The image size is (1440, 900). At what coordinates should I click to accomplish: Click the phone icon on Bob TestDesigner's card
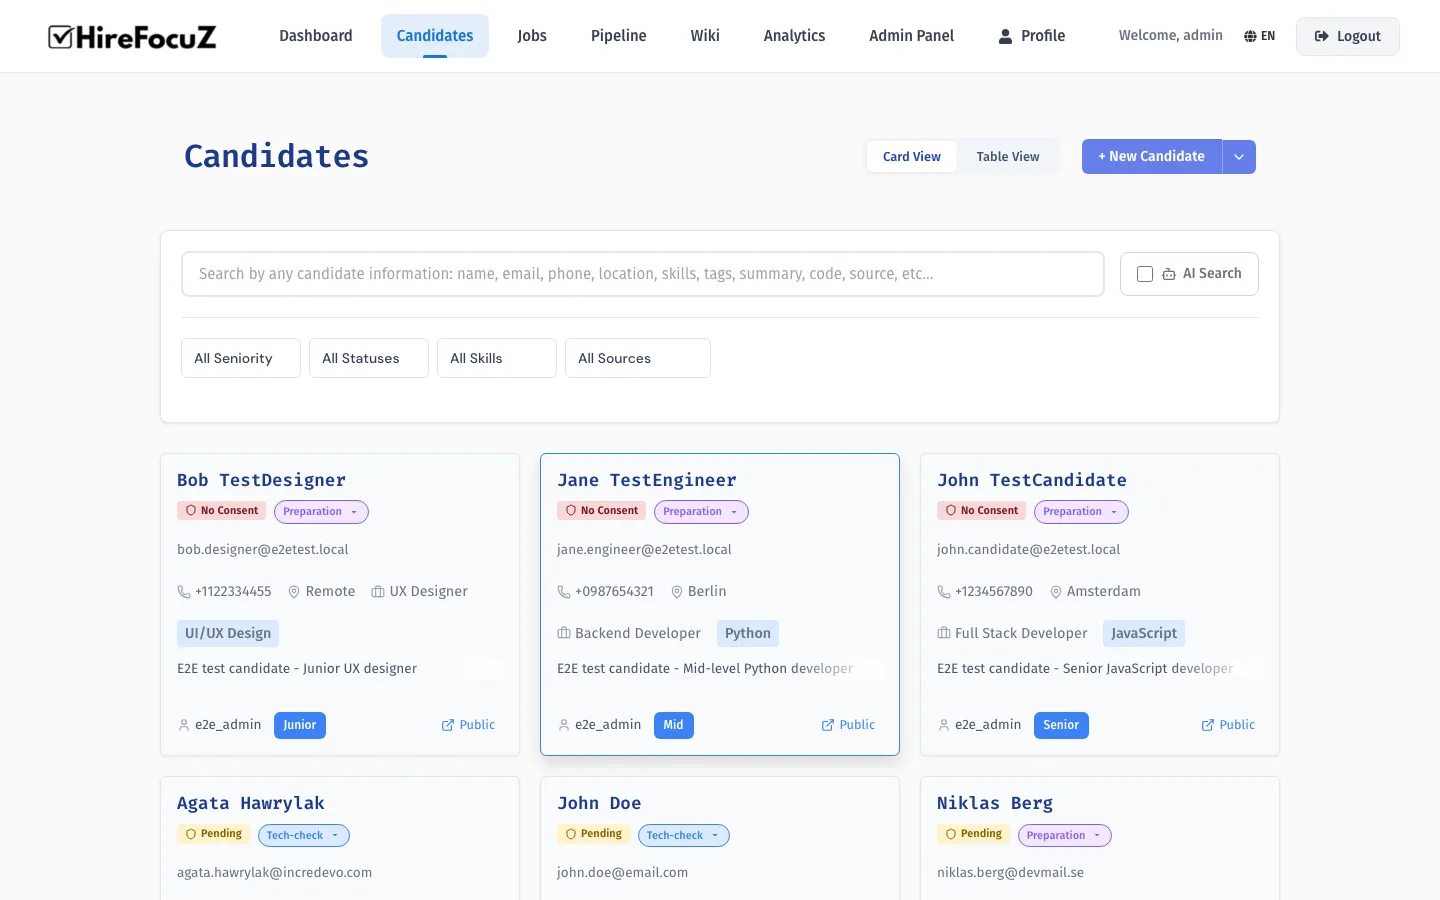tap(184, 591)
